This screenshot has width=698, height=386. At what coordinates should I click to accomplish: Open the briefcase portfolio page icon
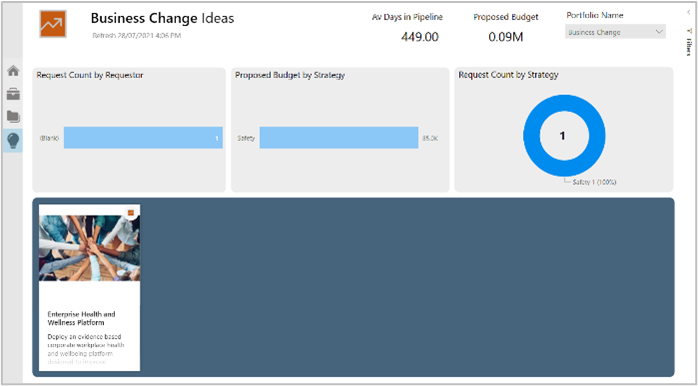pos(13,94)
